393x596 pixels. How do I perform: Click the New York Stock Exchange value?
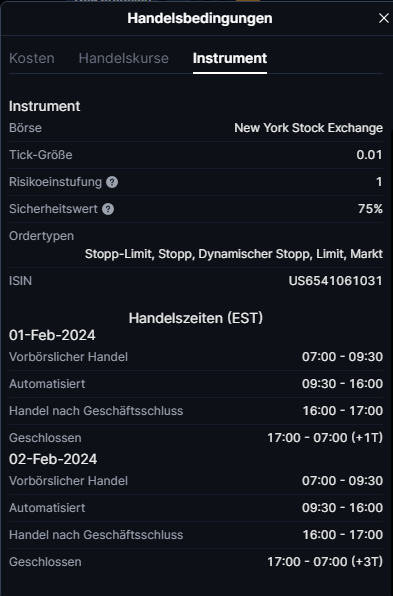(x=308, y=128)
